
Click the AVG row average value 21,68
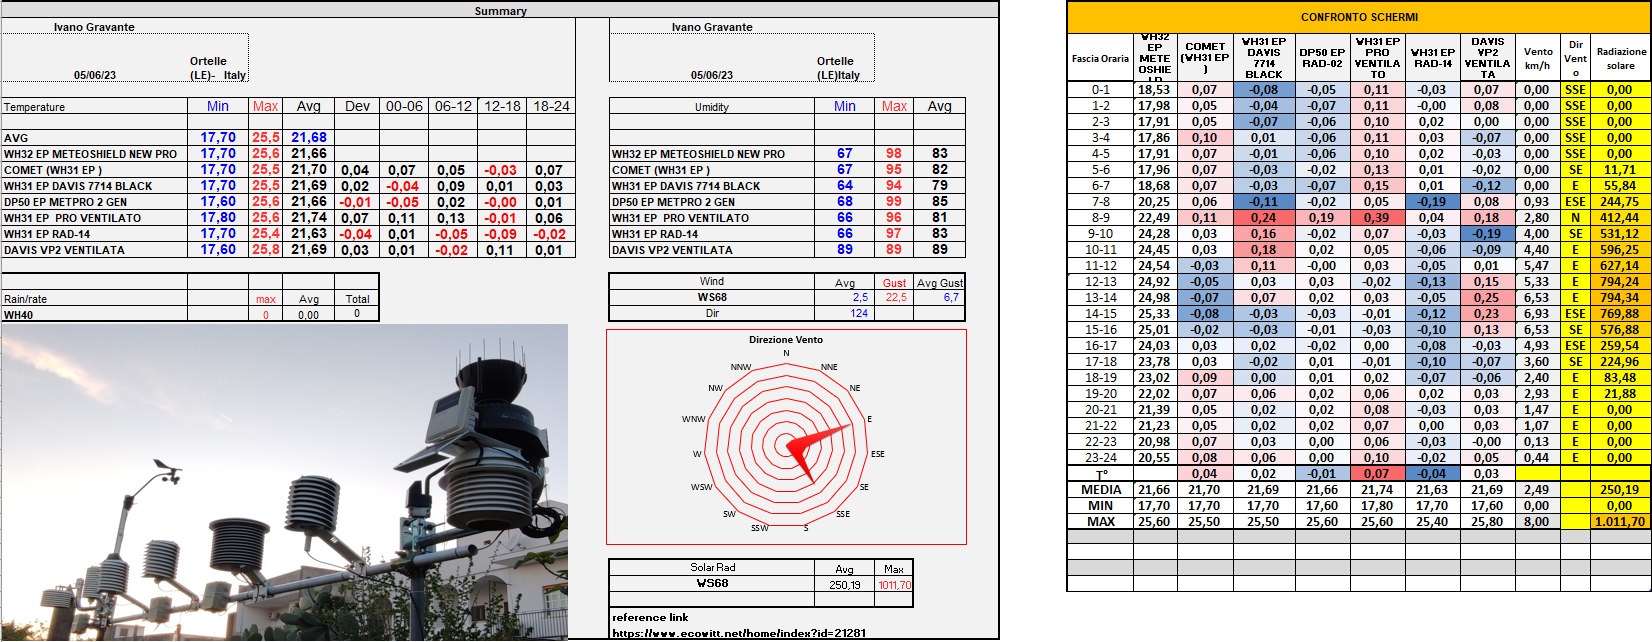309,138
